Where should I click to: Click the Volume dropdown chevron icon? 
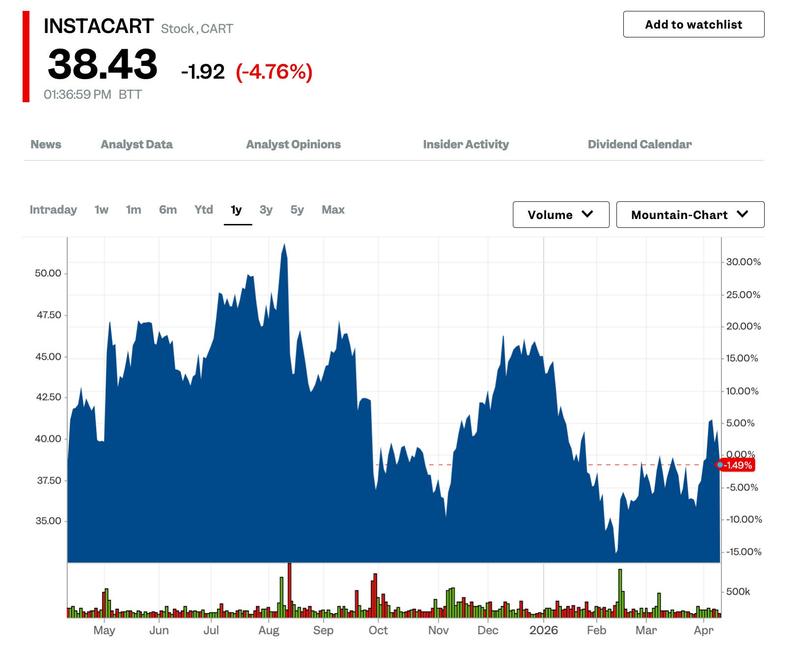587,214
